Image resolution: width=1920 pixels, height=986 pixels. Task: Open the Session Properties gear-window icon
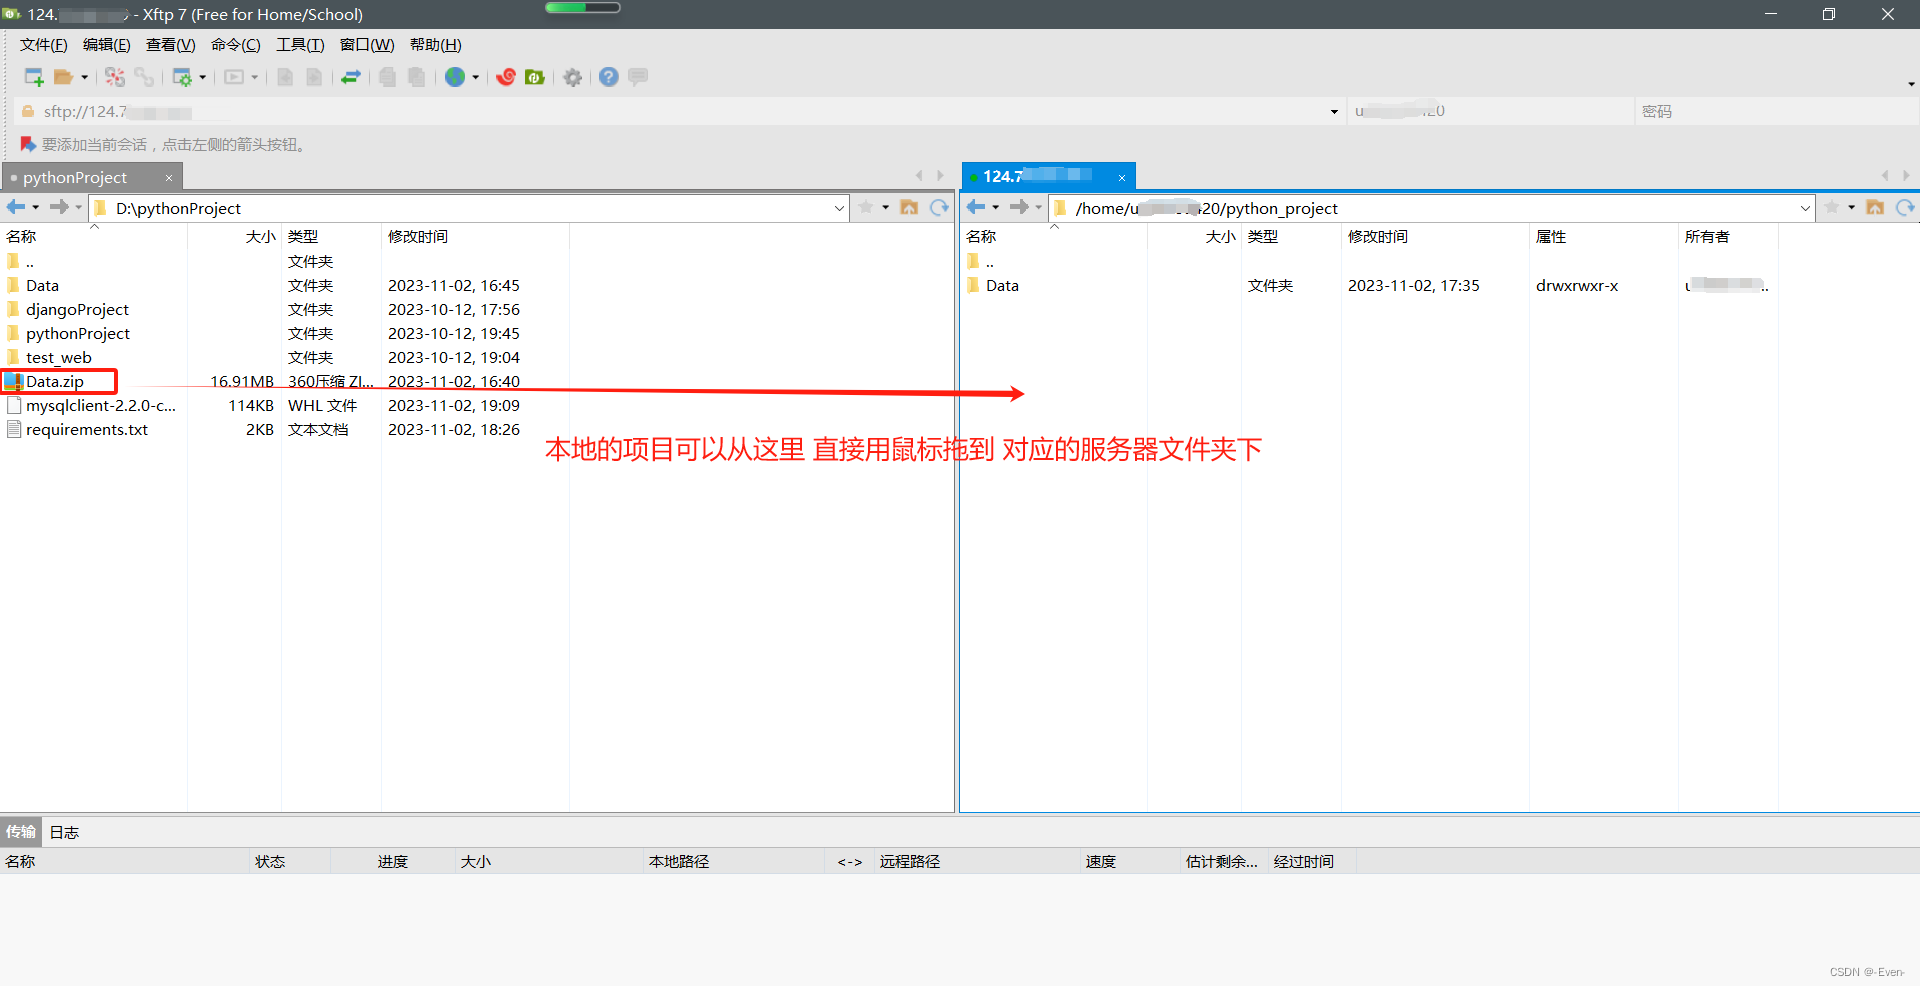click(x=182, y=77)
